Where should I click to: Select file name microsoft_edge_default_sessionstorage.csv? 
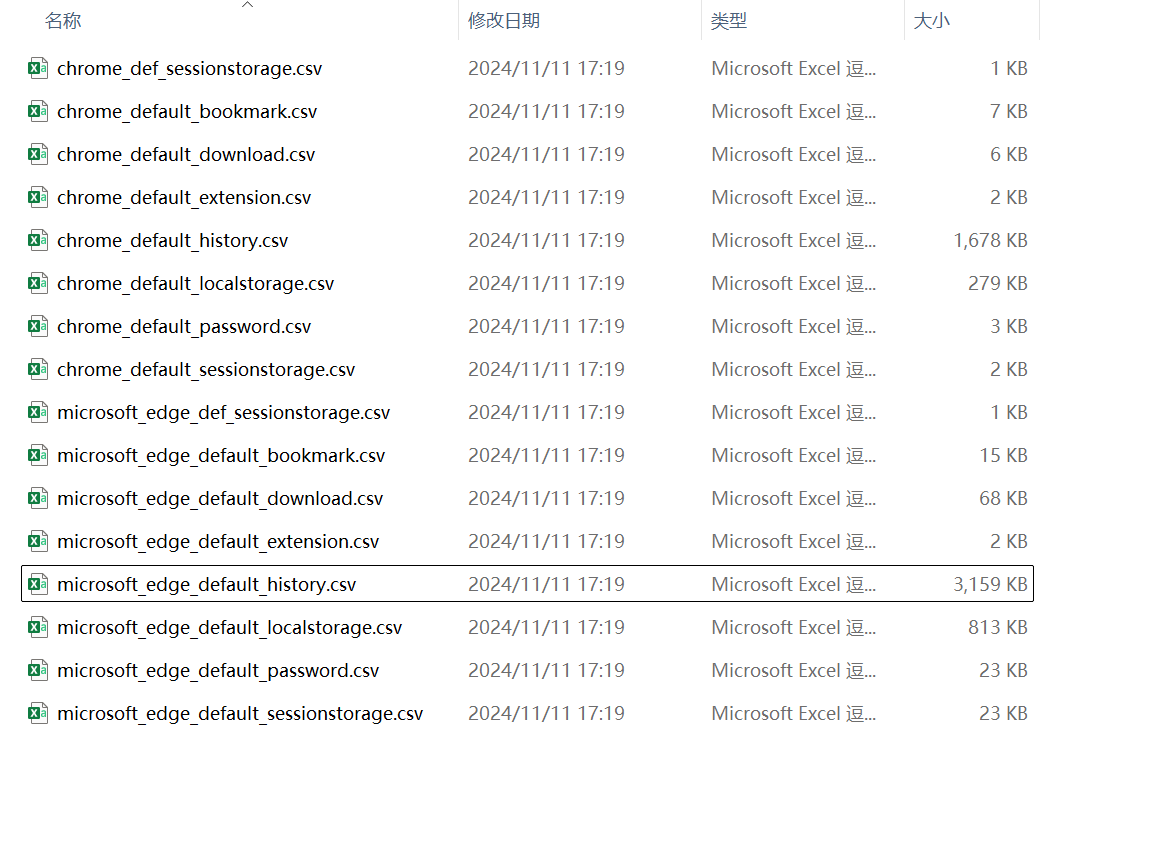[240, 714]
